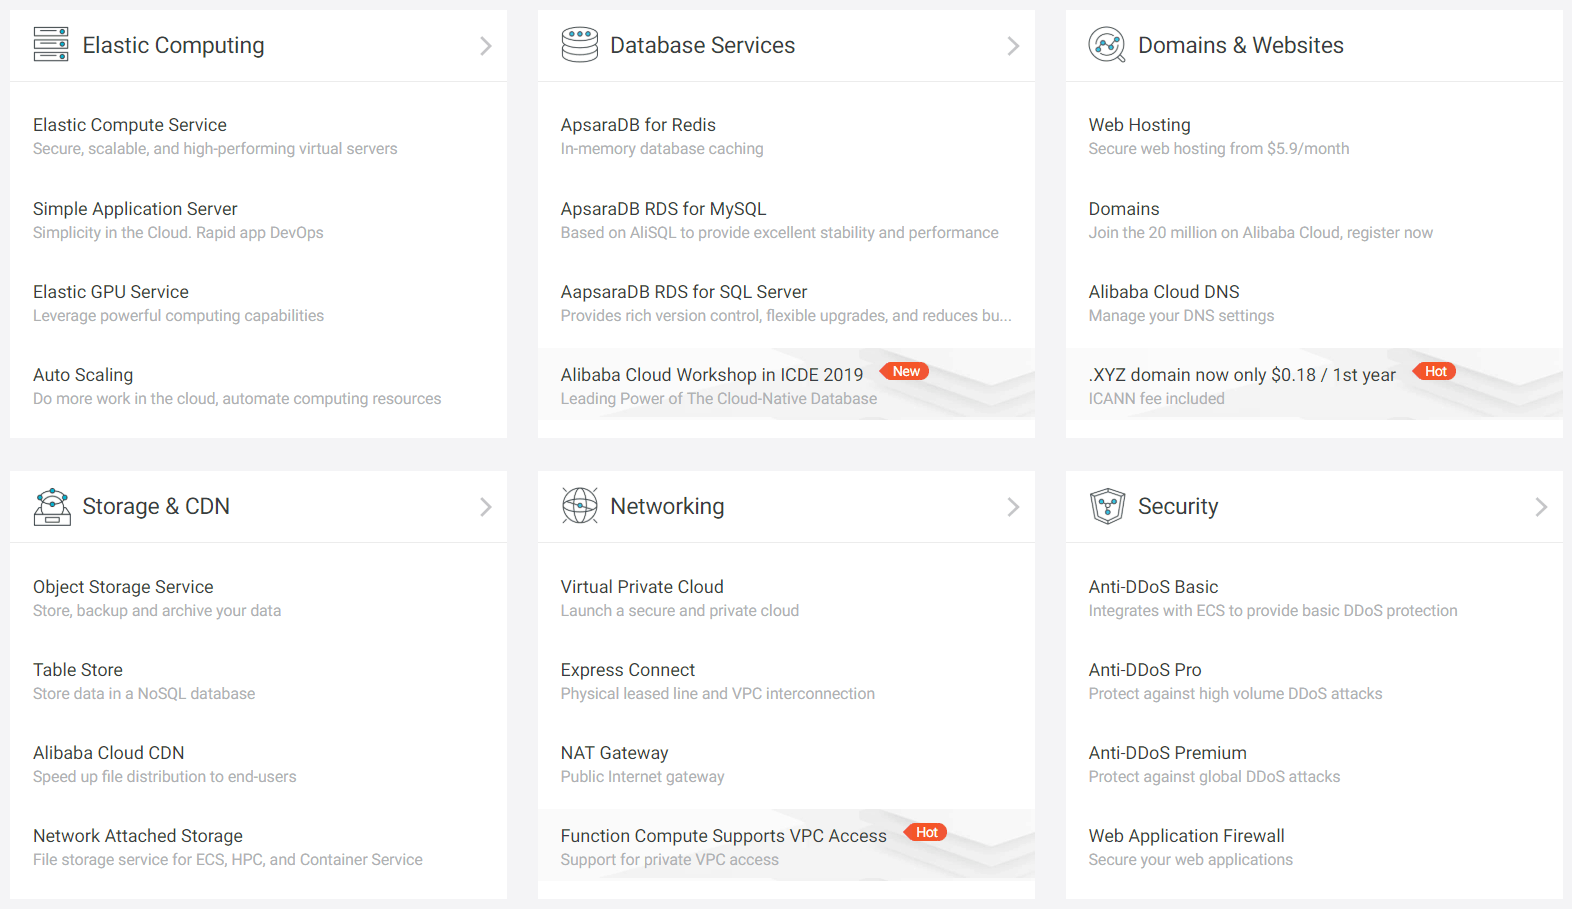
Task: Select Express Connect
Action: coord(628,670)
